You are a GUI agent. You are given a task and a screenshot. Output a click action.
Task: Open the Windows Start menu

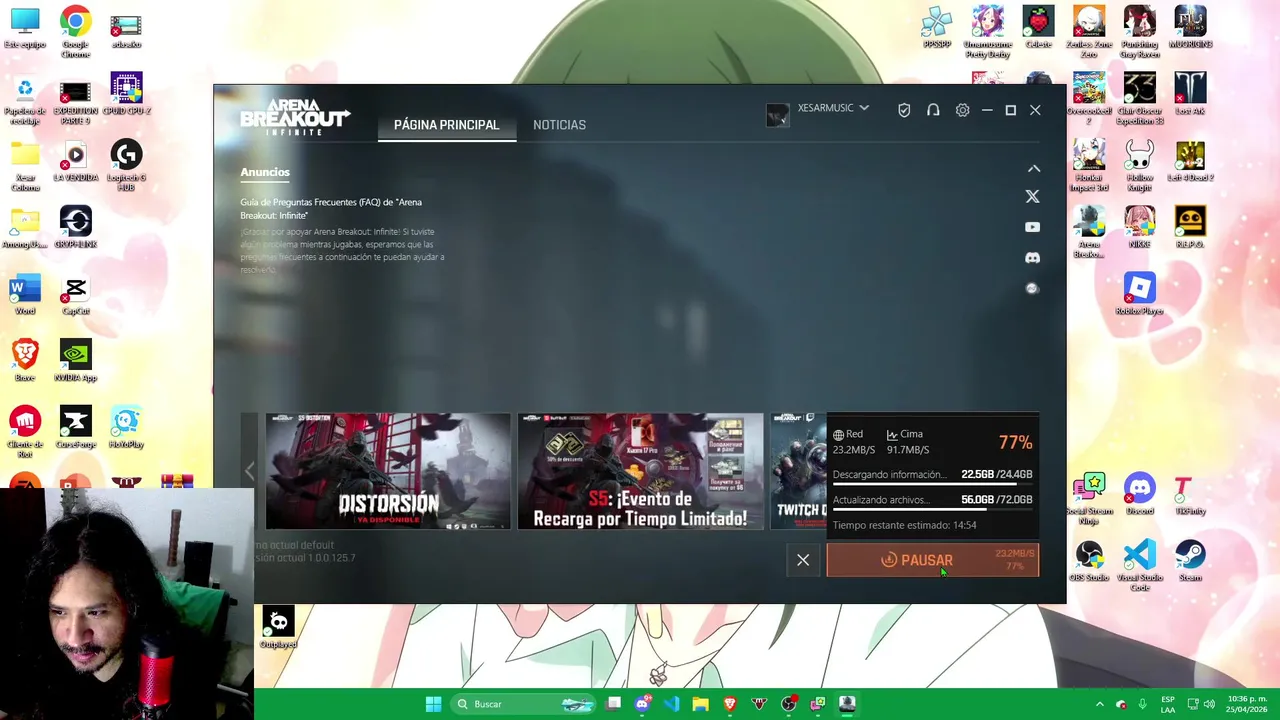coord(433,704)
